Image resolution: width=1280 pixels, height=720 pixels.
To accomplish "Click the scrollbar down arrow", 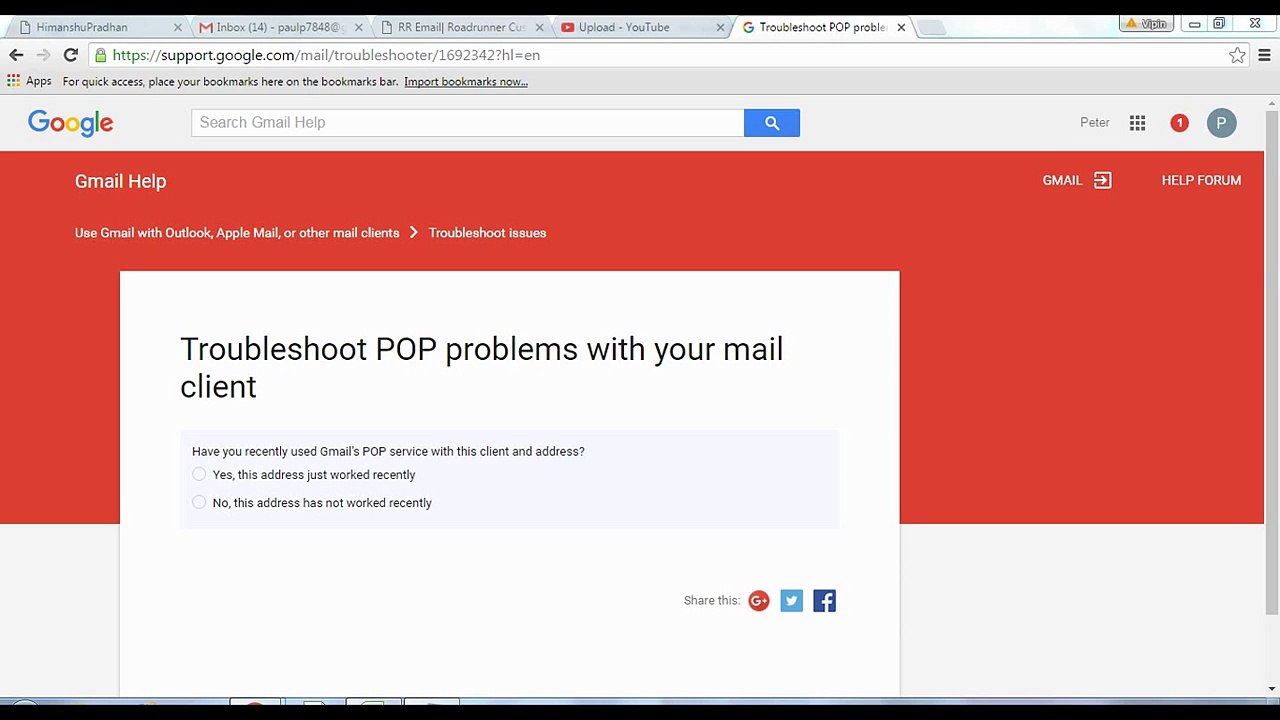I will tap(1272, 689).
